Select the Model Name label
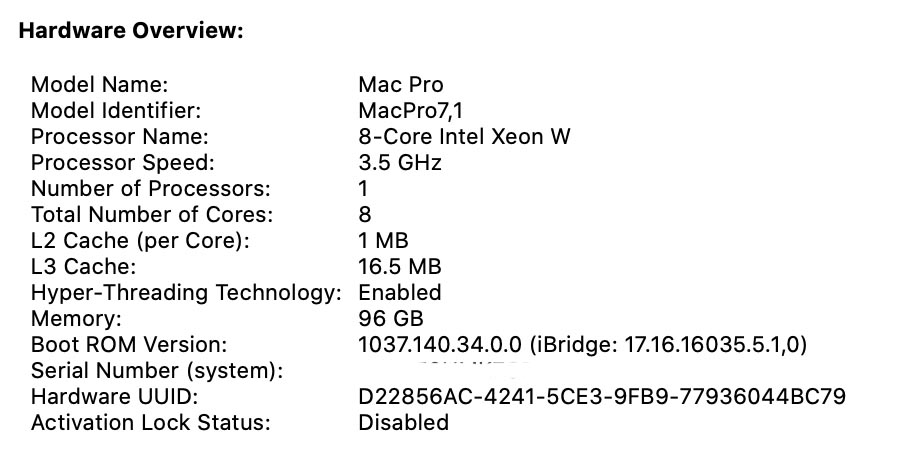The height and width of the screenshot is (468, 906). [x=100, y=85]
